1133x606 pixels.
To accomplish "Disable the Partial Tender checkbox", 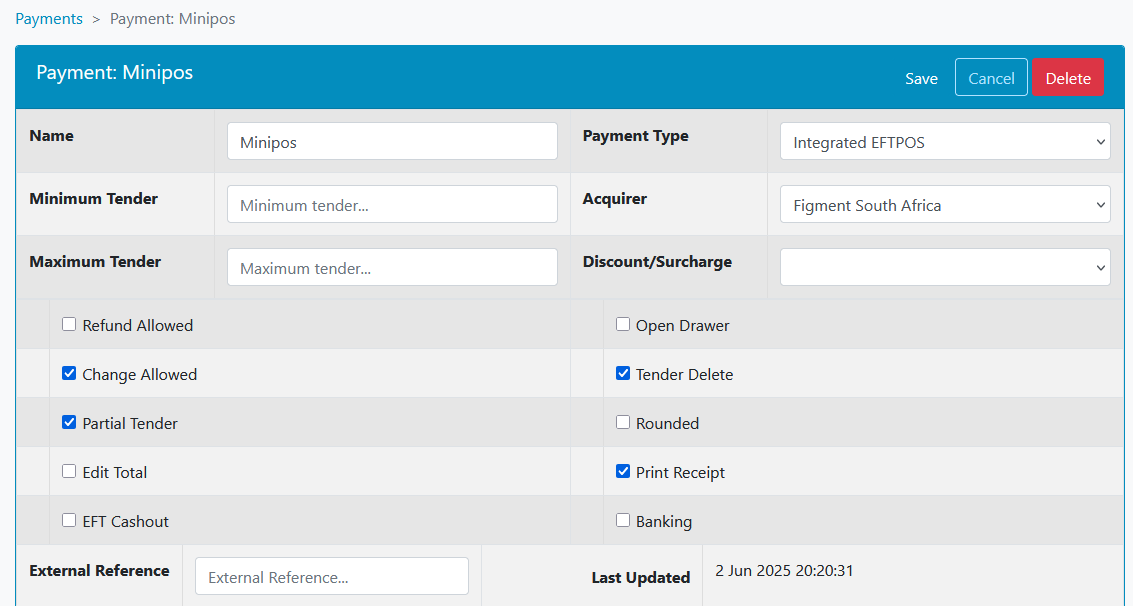I will point(69,423).
